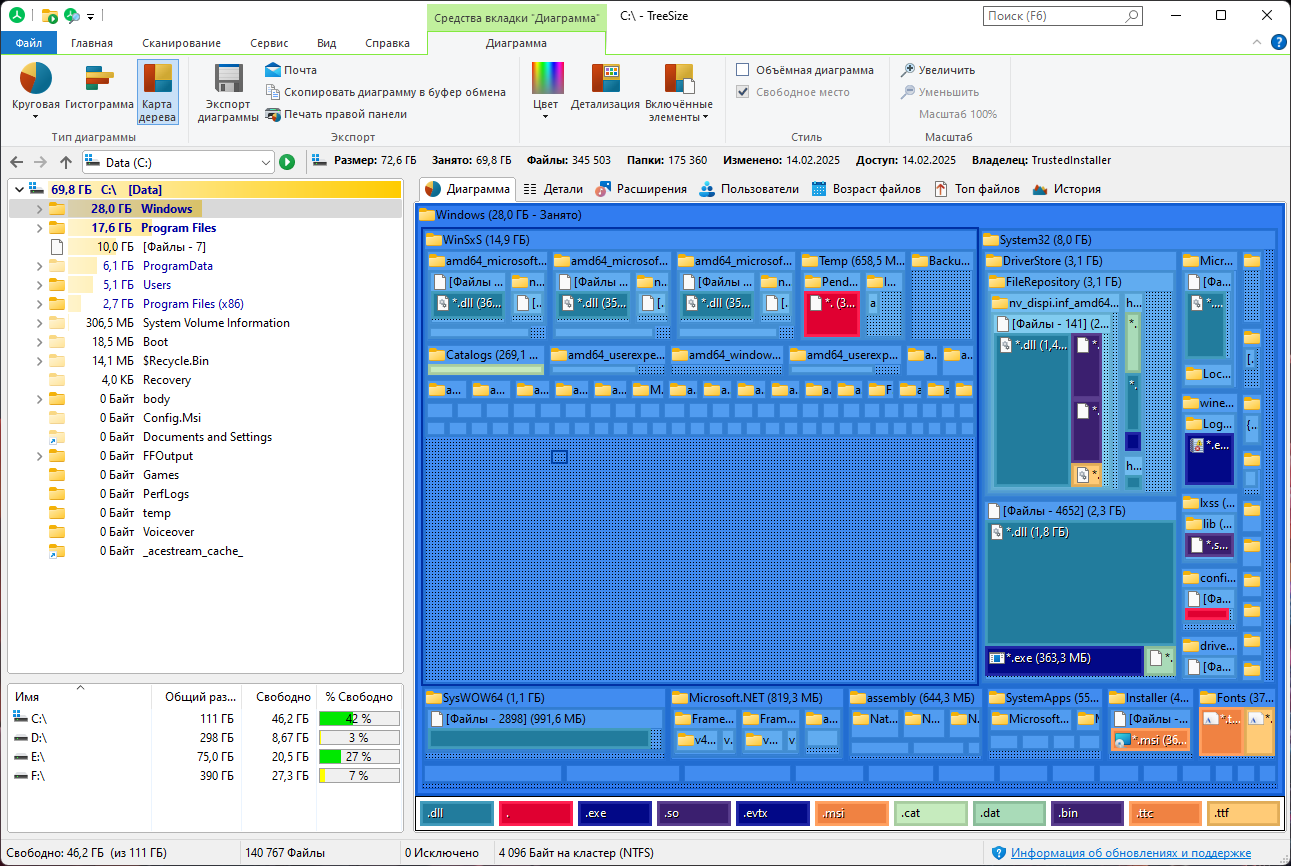Switch to Гистограмма bar chart type
Image resolution: width=1291 pixels, height=866 pixels.
99,86
